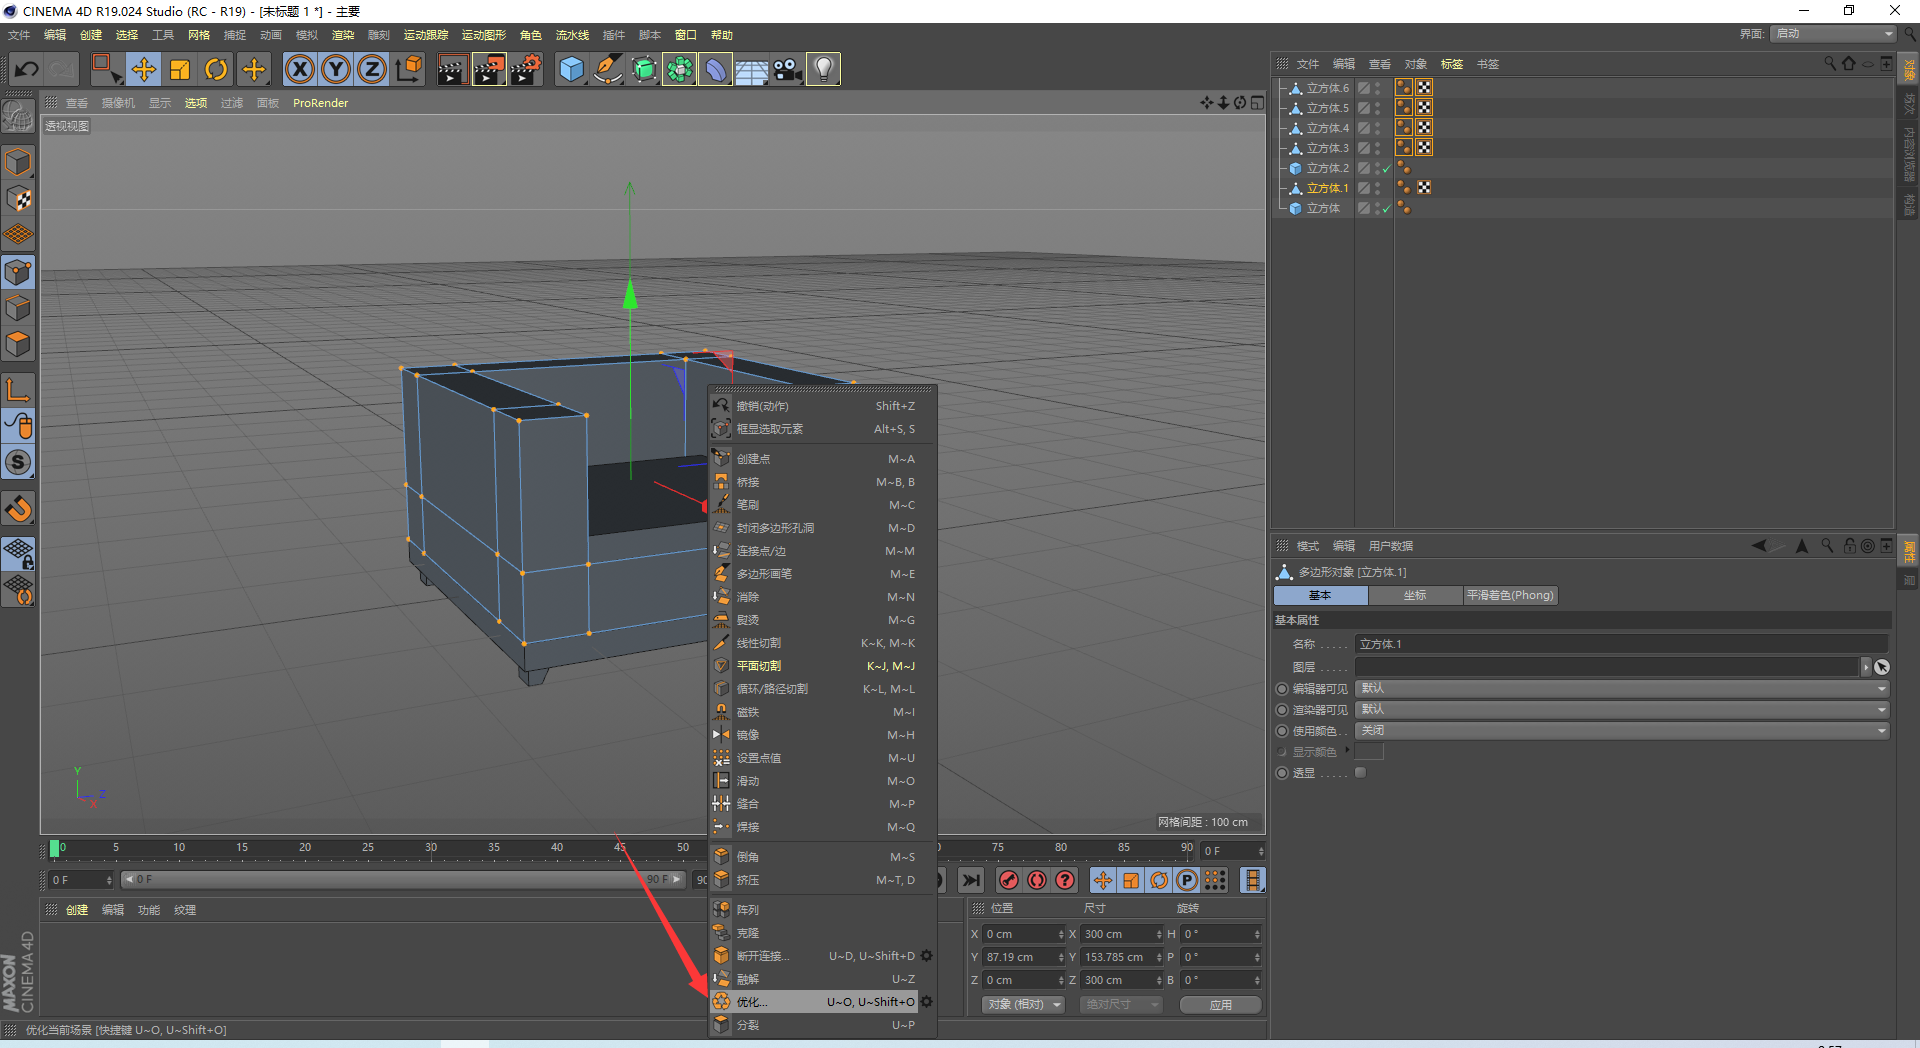Toggle the 透显 checkbox
This screenshot has width=1920, height=1048.
(x=1360, y=773)
